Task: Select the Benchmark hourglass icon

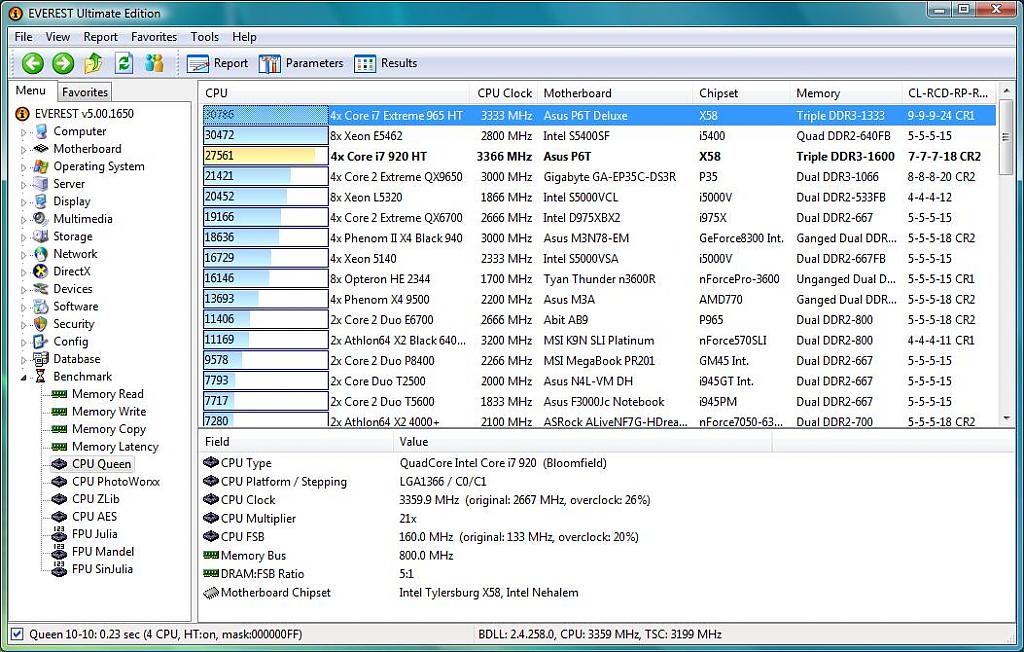Action: [41, 376]
